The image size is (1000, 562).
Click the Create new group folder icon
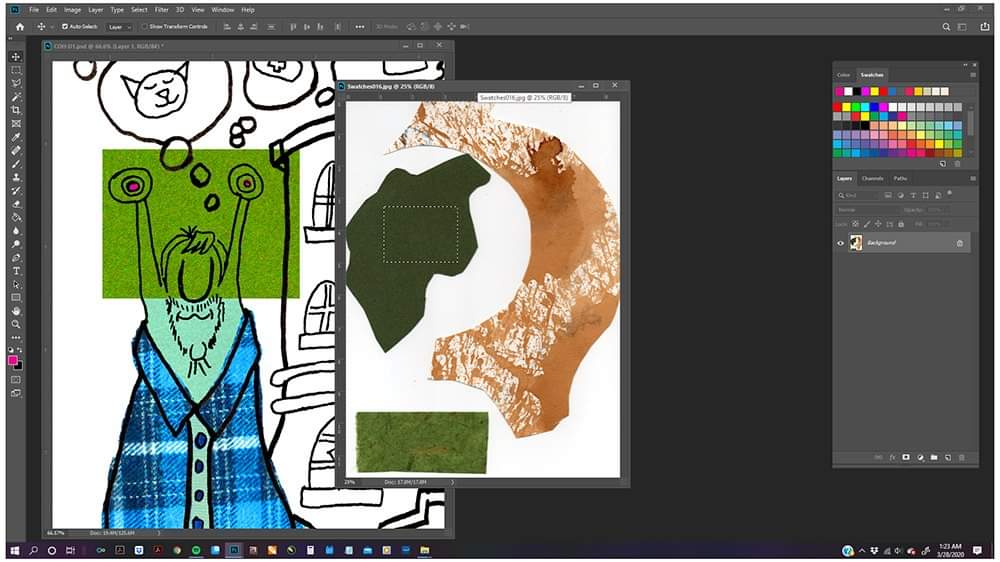point(934,457)
